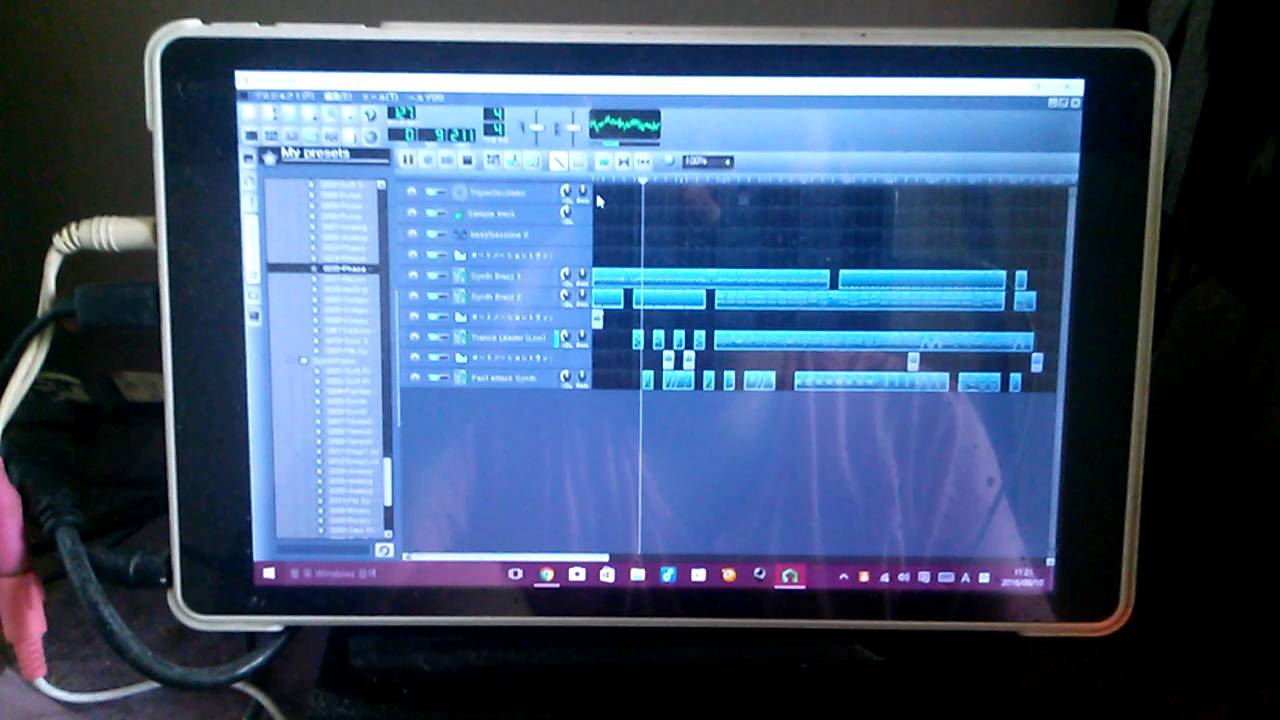Click the TripleOscillator instrument name button
Screen dimensions: 1280x720
pos(504,192)
